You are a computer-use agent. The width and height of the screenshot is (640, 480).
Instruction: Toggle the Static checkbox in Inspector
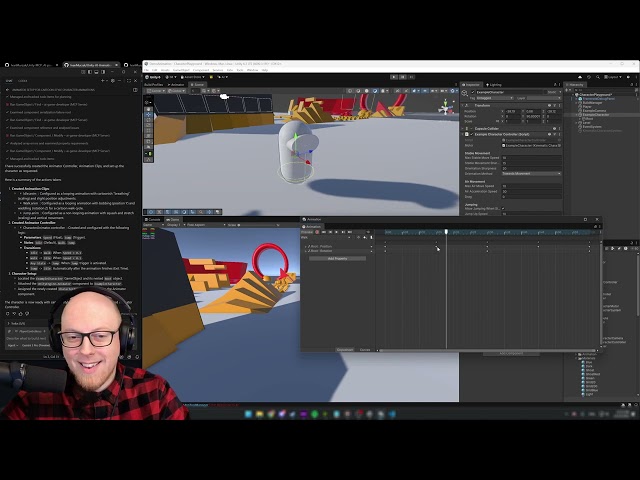546,92
